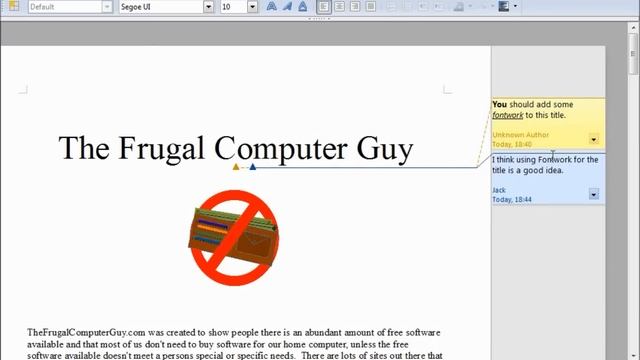This screenshot has height=360, width=640.
Task: Toggle Underline formatting
Action: [x=302, y=6]
